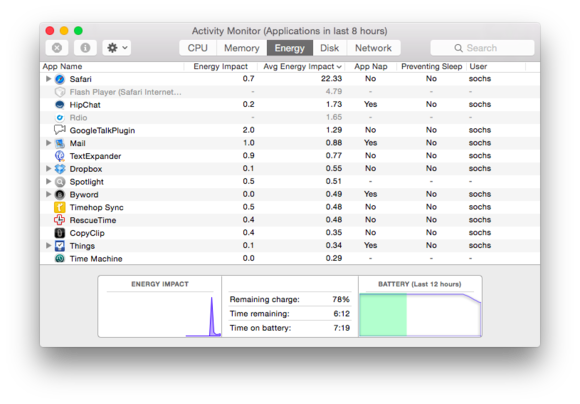The height and width of the screenshot is (404, 580).
Task: Minimize the Activity Monitor window
Action: [x=64, y=31]
